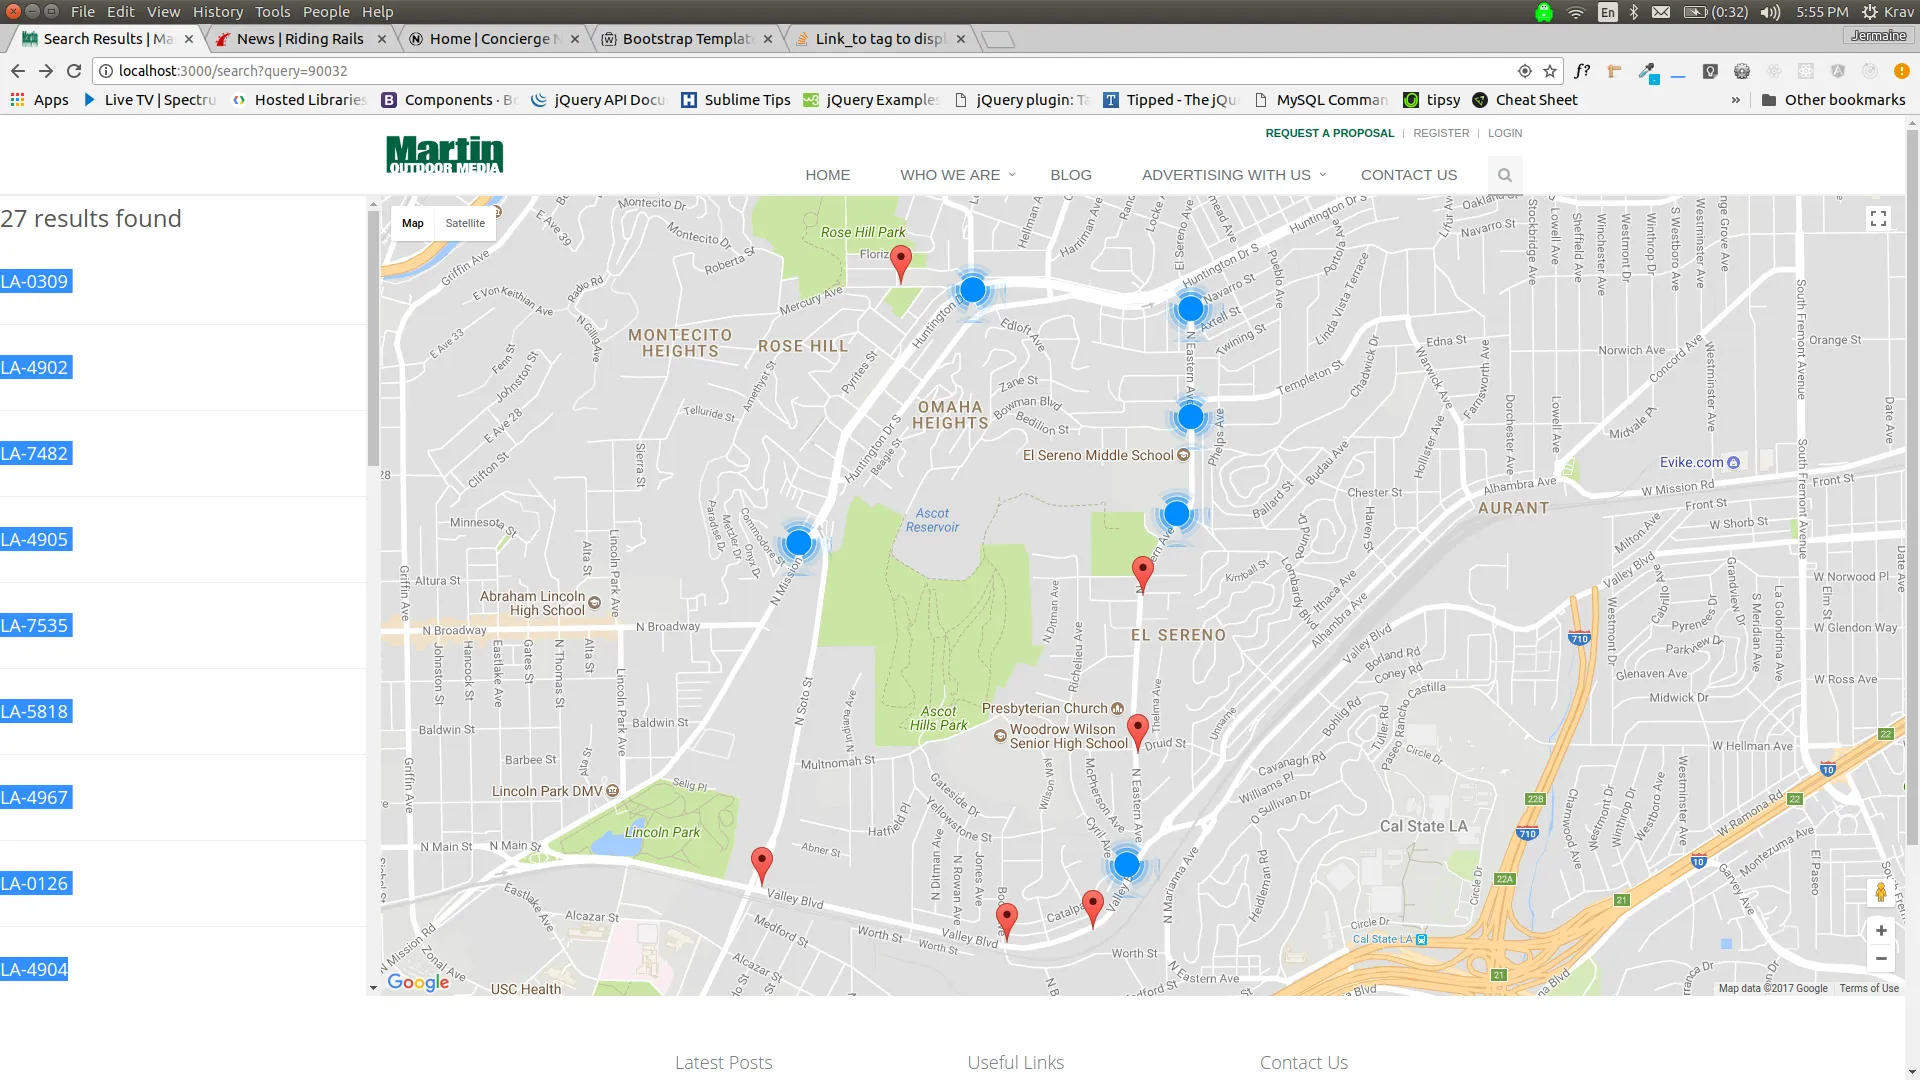Toggle the map fullscreen view
This screenshot has height=1080, width=1920.
click(1878, 219)
